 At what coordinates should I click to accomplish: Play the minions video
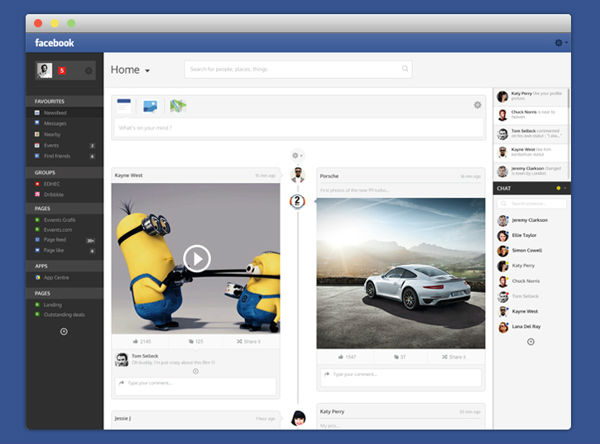point(197,259)
